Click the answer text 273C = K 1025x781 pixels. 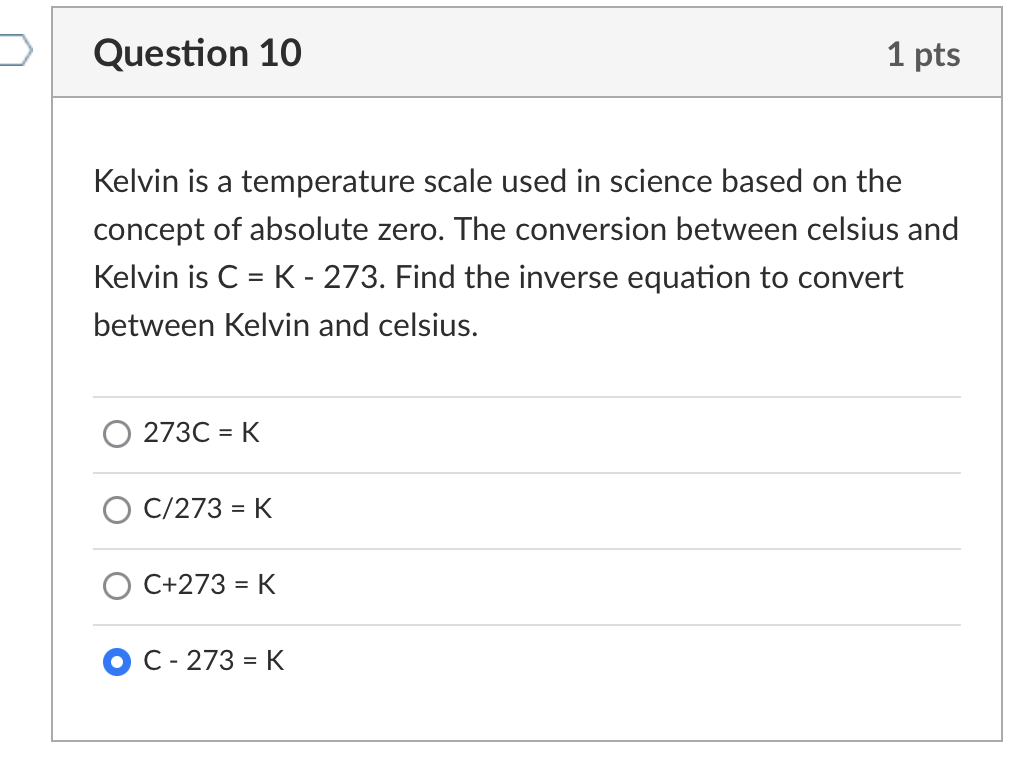click(x=200, y=433)
